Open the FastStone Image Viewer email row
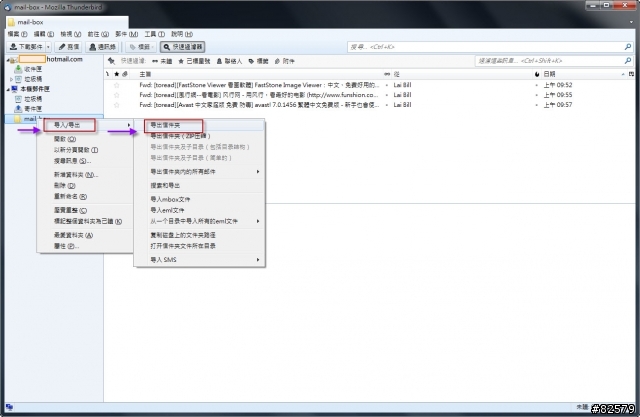The image size is (640, 417). [x=369, y=85]
